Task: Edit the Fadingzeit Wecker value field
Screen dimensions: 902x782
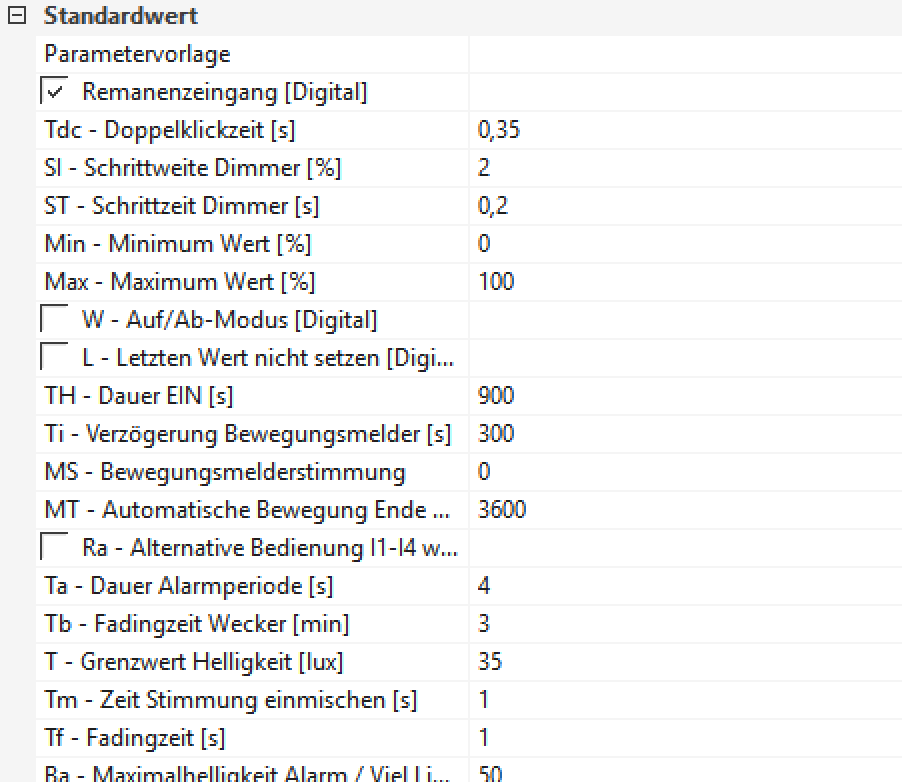Action: [684, 624]
